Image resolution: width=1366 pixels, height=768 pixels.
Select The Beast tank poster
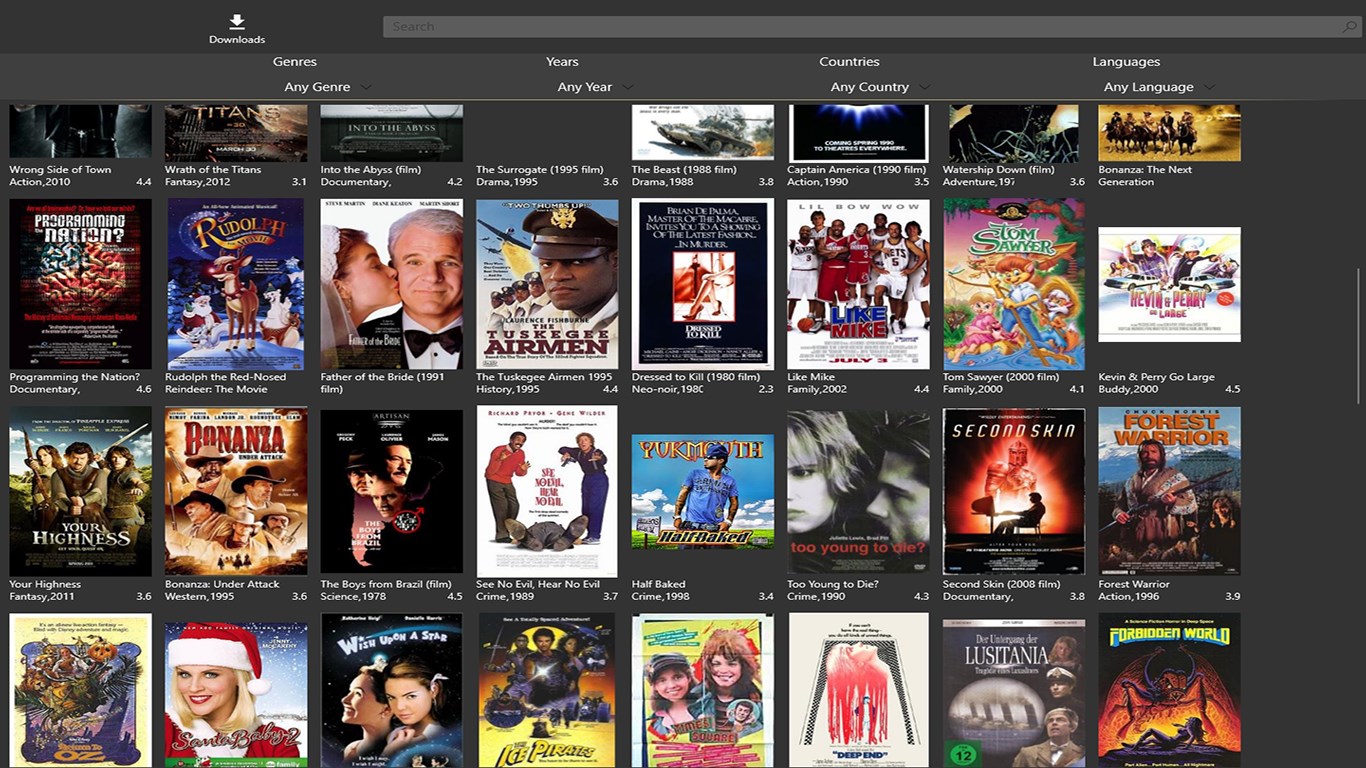pos(702,133)
